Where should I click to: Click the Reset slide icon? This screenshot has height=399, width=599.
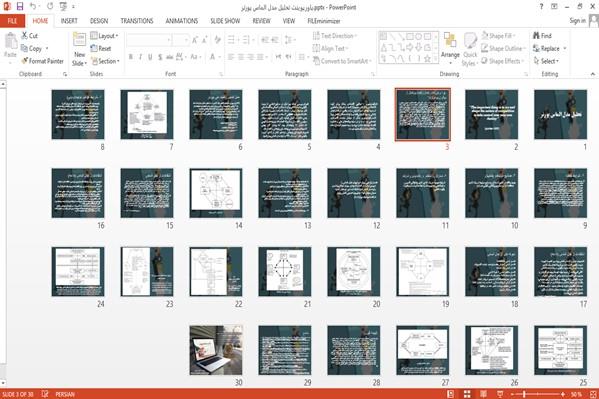coord(94,49)
